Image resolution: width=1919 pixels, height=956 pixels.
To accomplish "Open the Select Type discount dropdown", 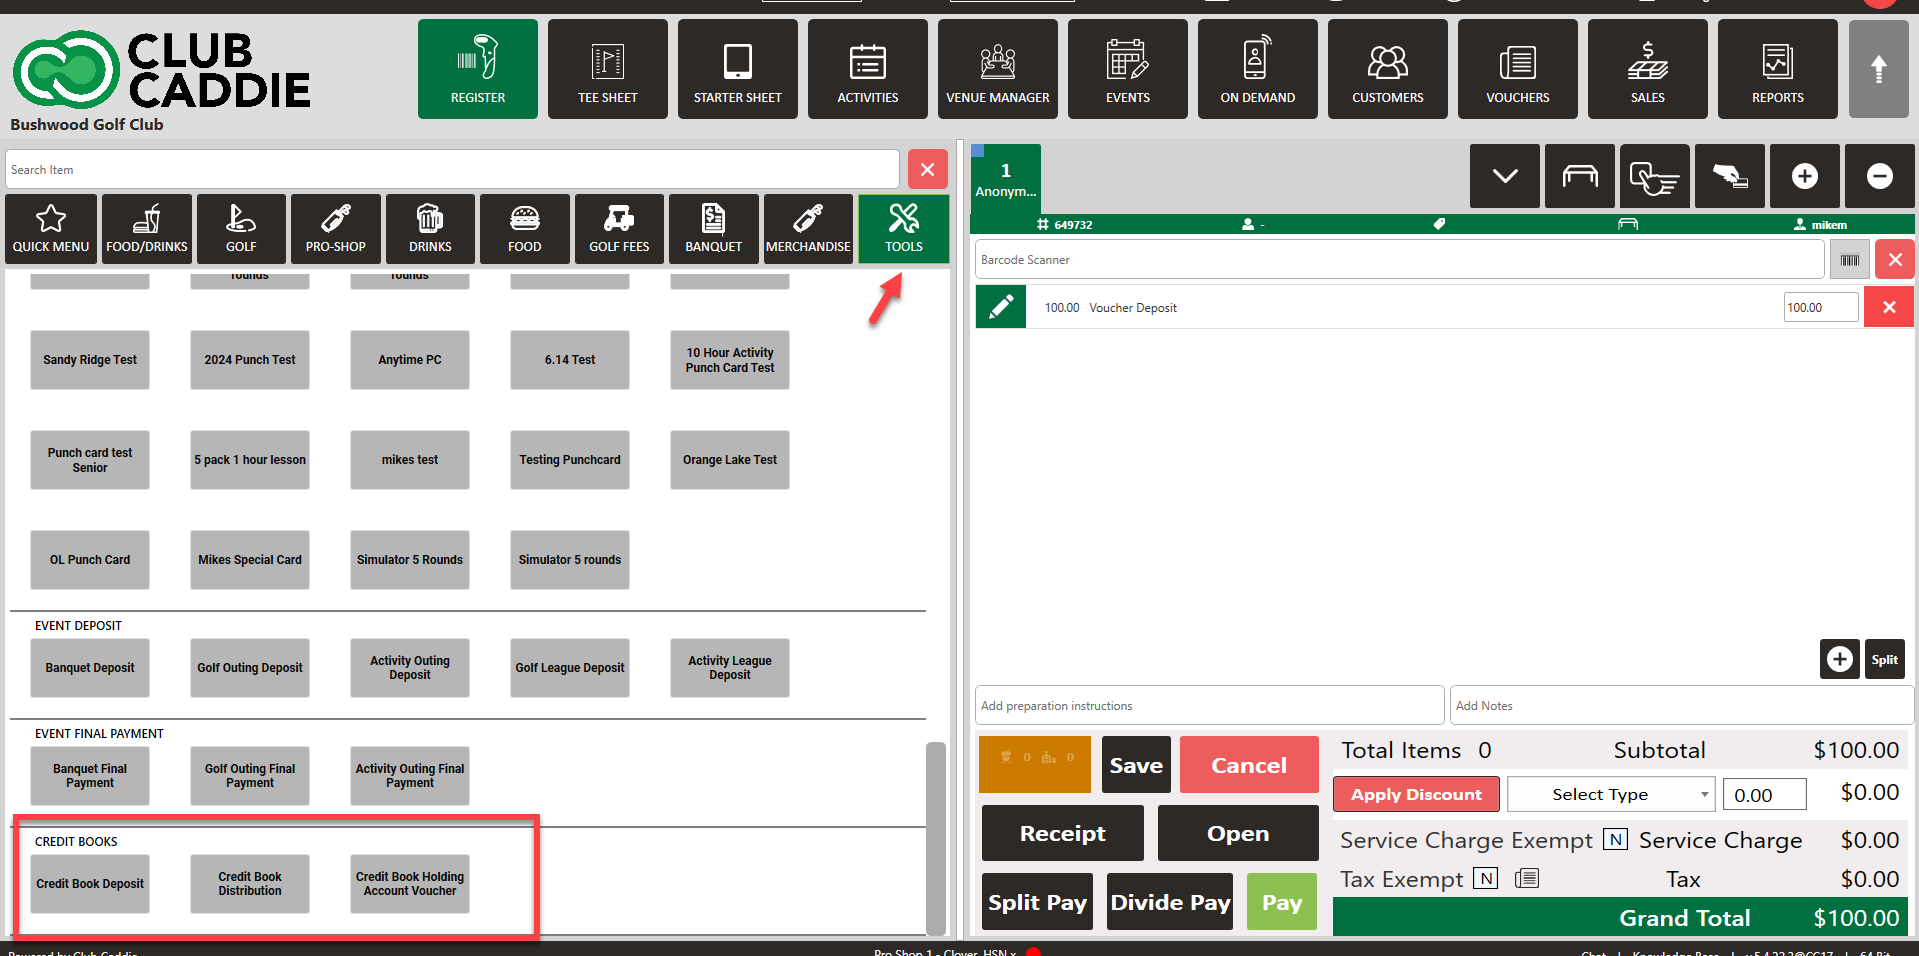I will [1610, 794].
